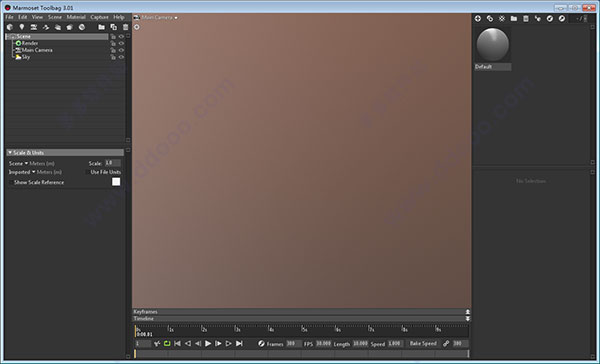Collapse the Scene tree root node
600x364 pixels.
pyautogui.click(x=8, y=37)
